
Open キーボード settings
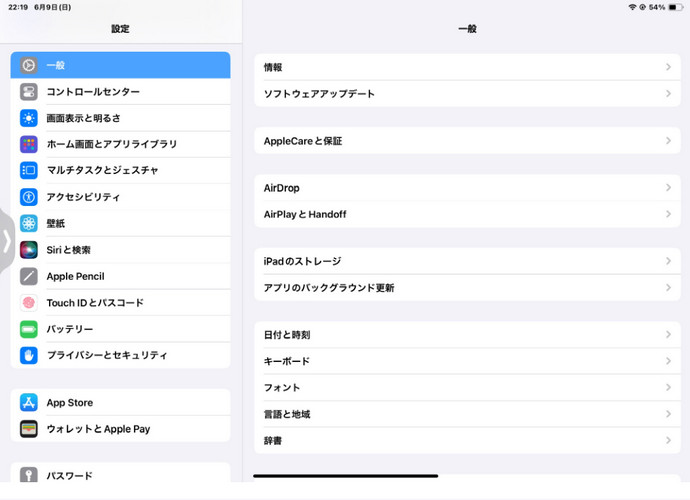pyautogui.click(x=460, y=361)
